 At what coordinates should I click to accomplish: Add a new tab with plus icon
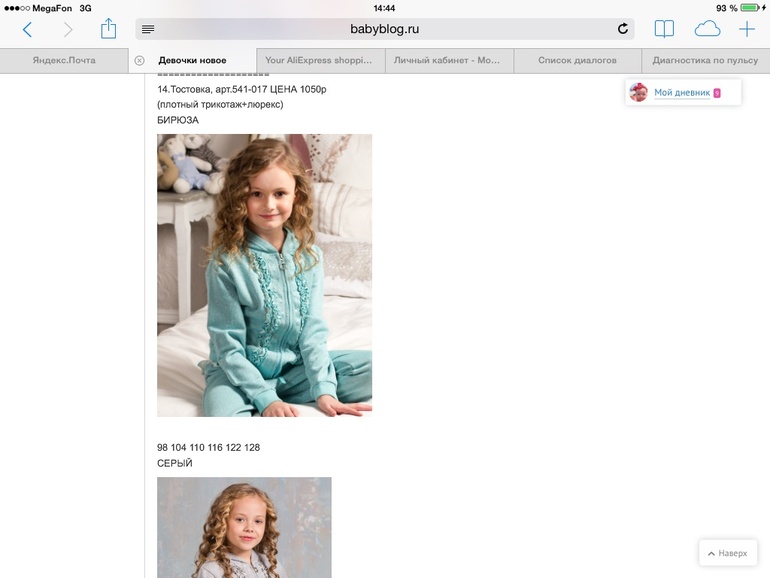(x=746, y=29)
